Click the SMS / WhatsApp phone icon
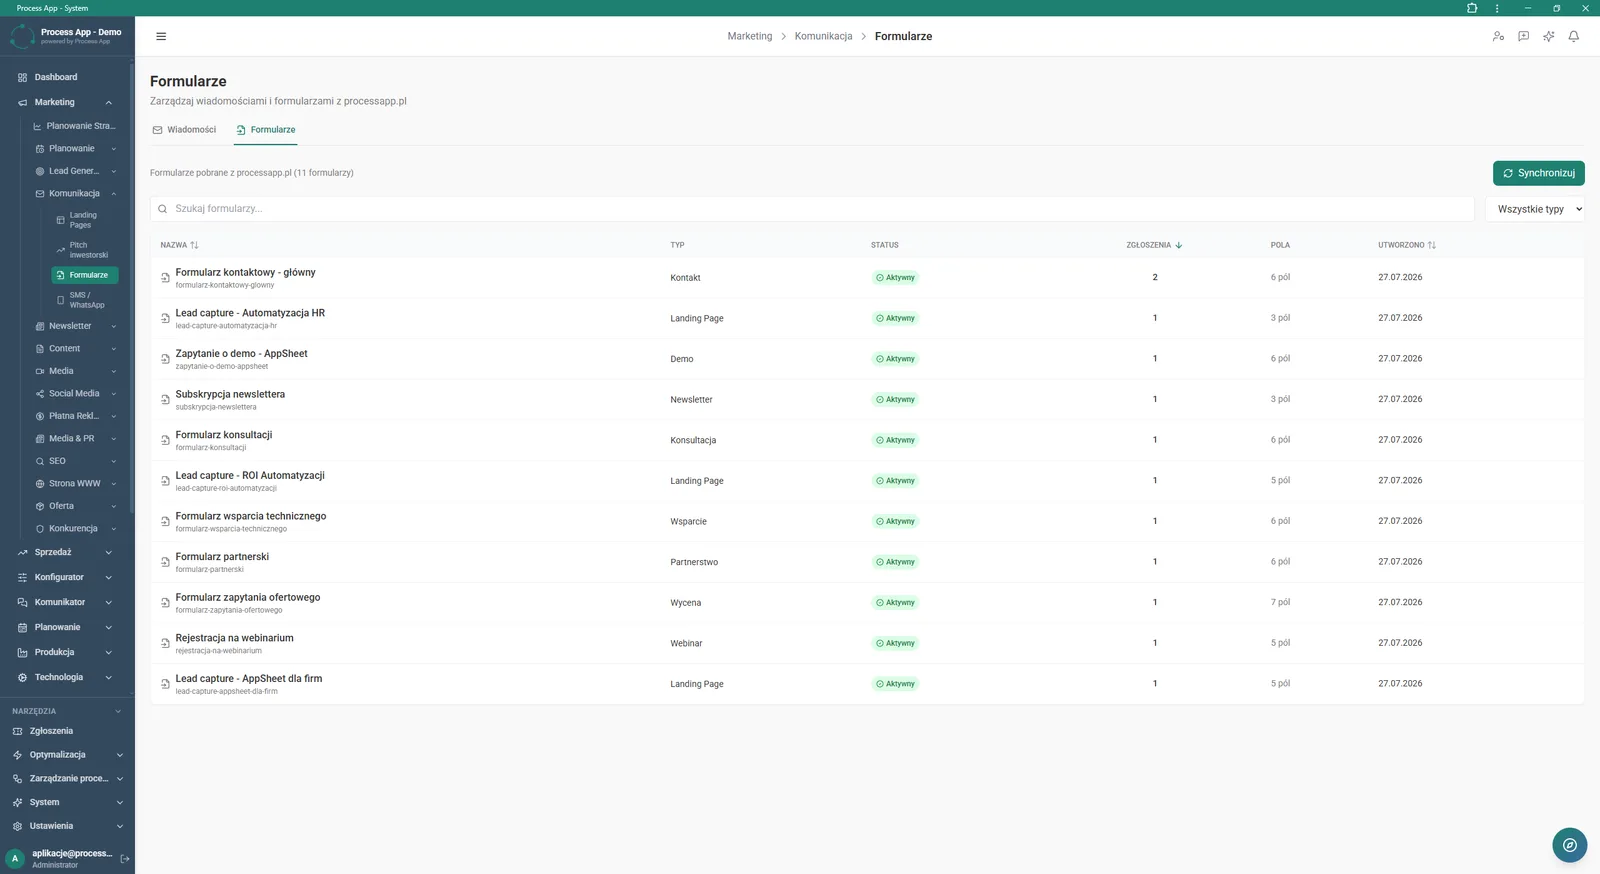The height and width of the screenshot is (874, 1600). pyautogui.click(x=60, y=300)
